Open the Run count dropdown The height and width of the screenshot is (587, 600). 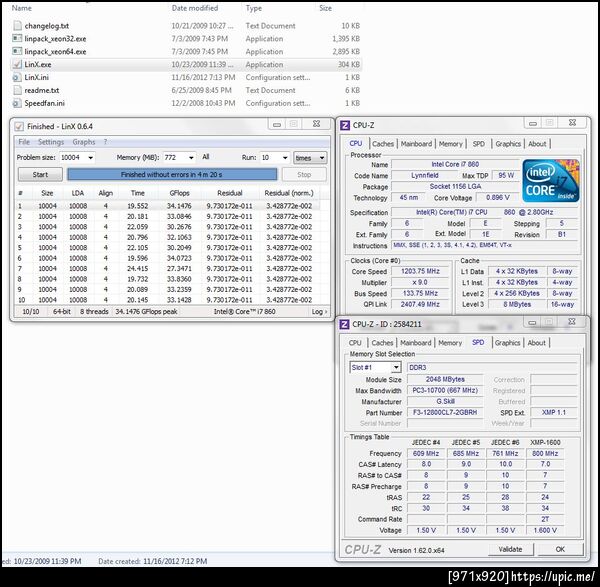(x=285, y=158)
